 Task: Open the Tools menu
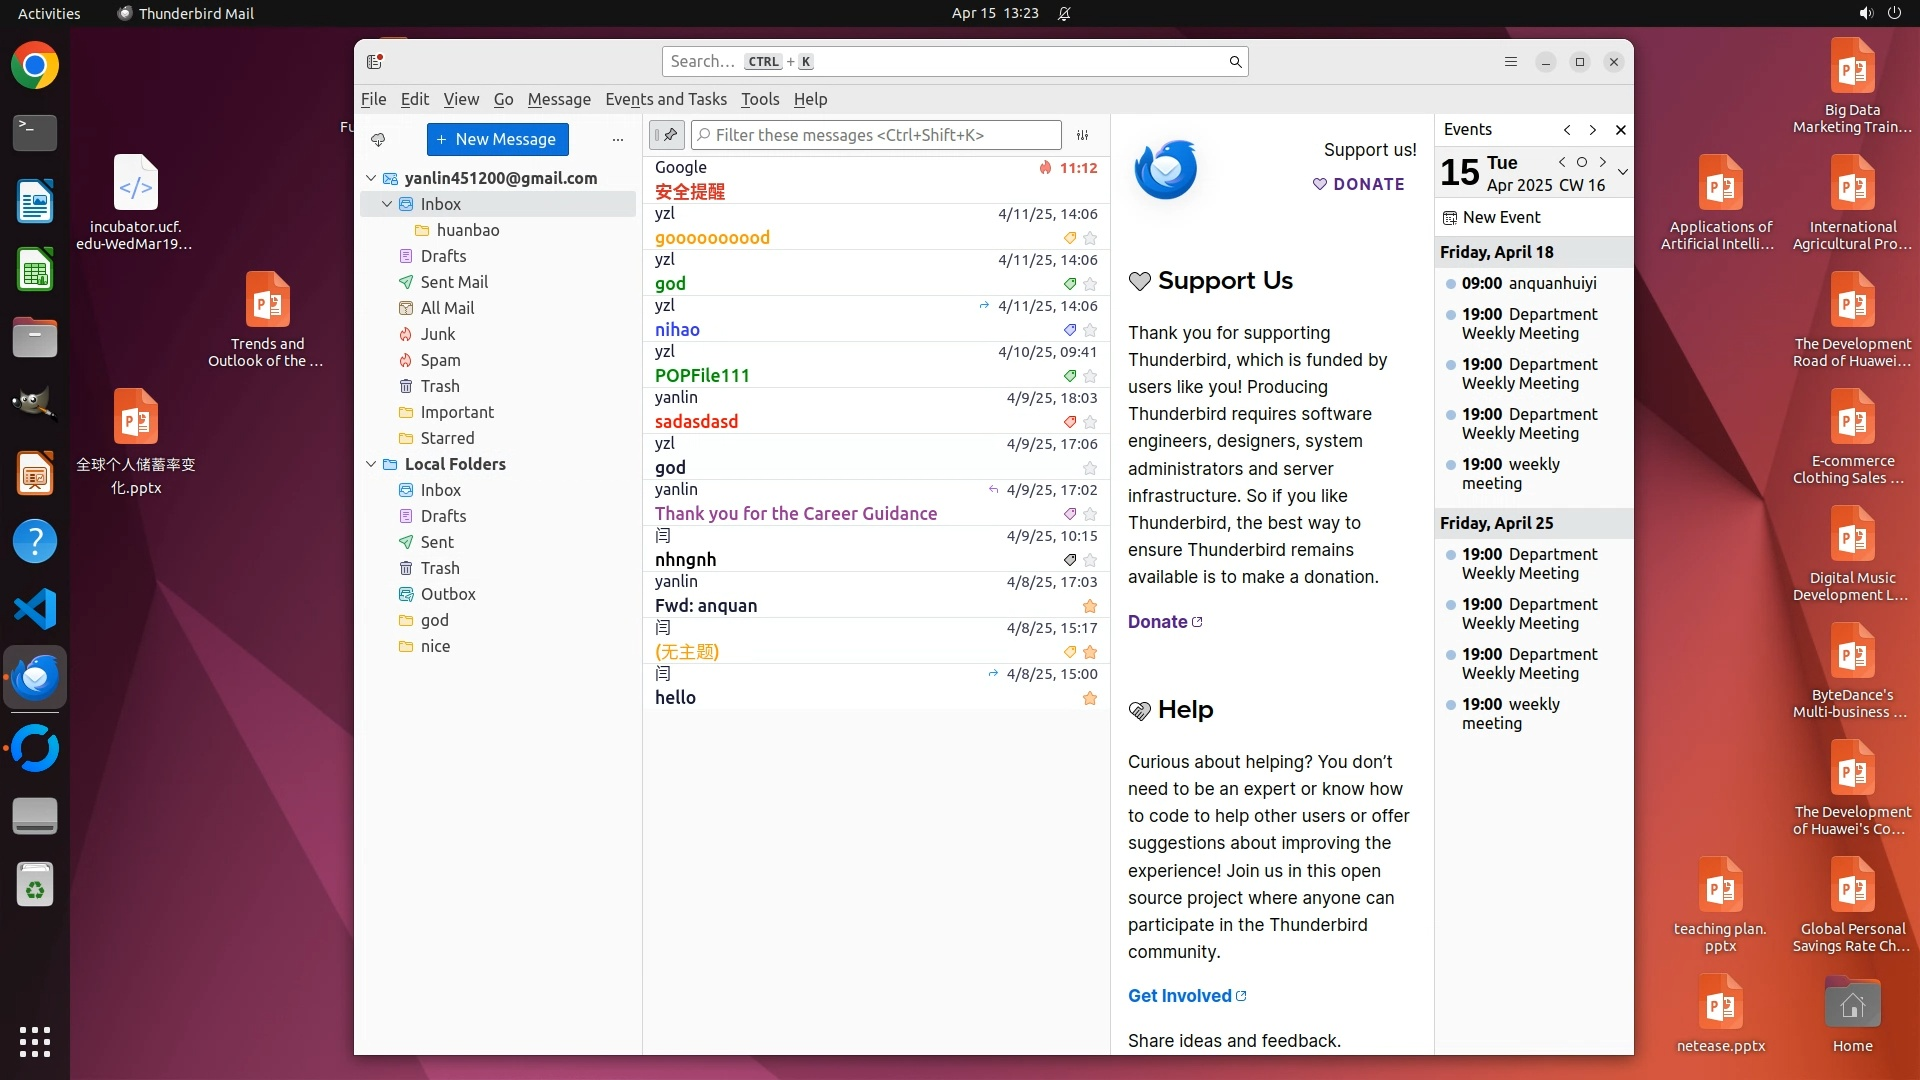point(759,99)
